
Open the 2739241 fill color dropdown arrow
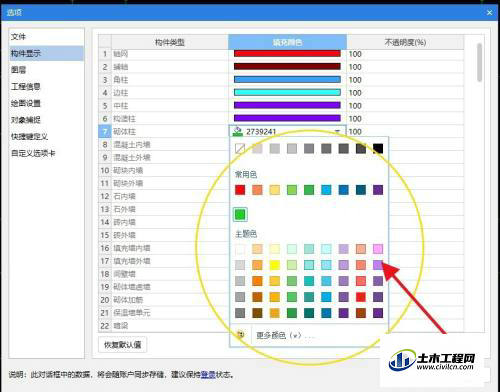click(x=337, y=131)
